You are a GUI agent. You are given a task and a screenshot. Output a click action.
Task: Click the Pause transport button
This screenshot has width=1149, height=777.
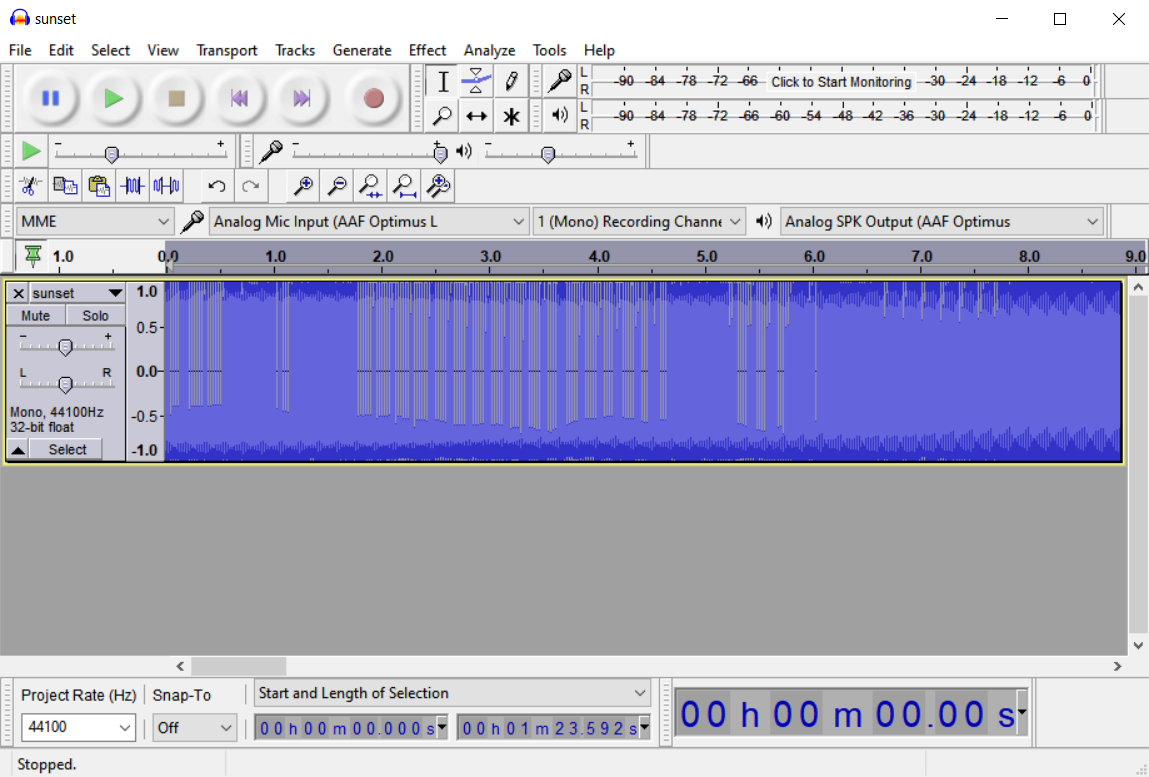tap(51, 98)
